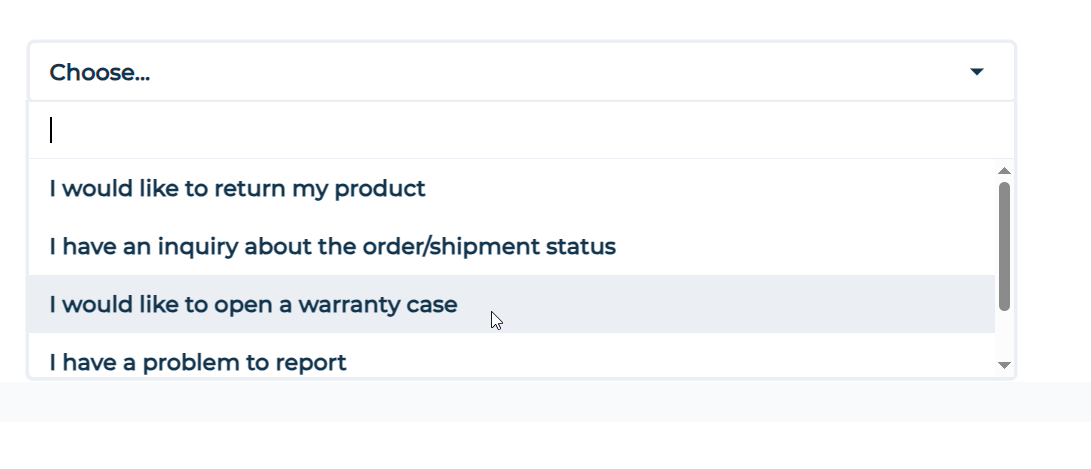Select "I would like to return my product"
Screen dimensions: 1091x469
point(237,189)
